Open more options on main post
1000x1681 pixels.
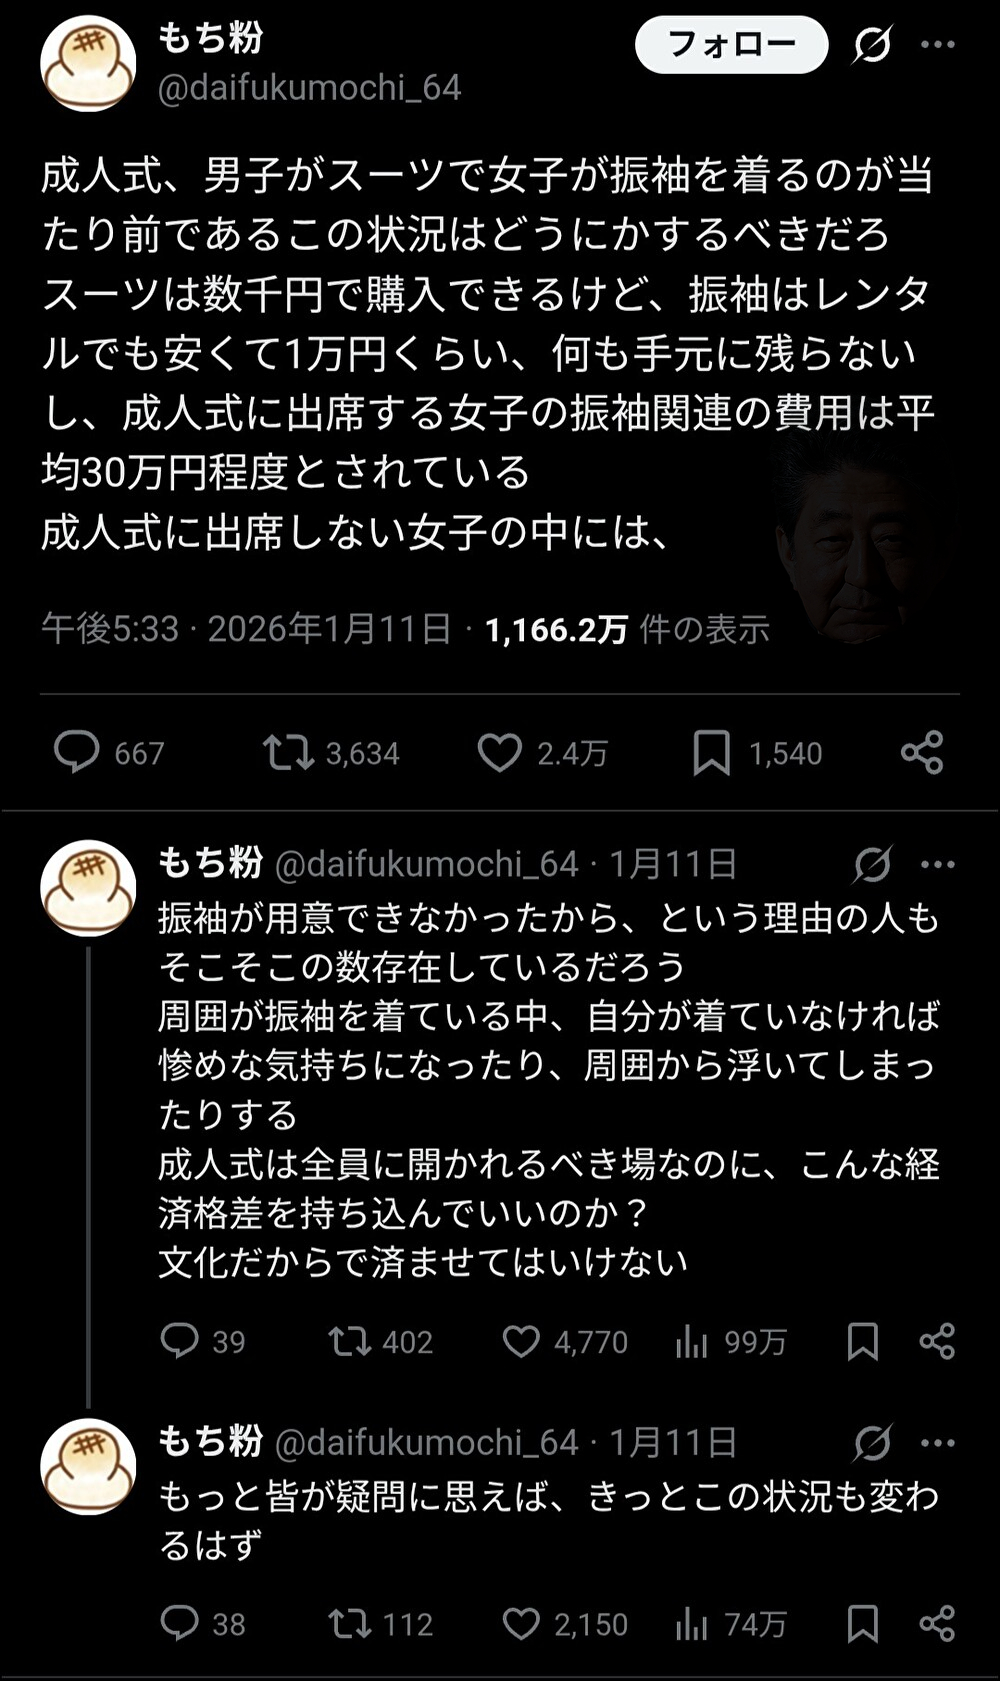(937, 45)
